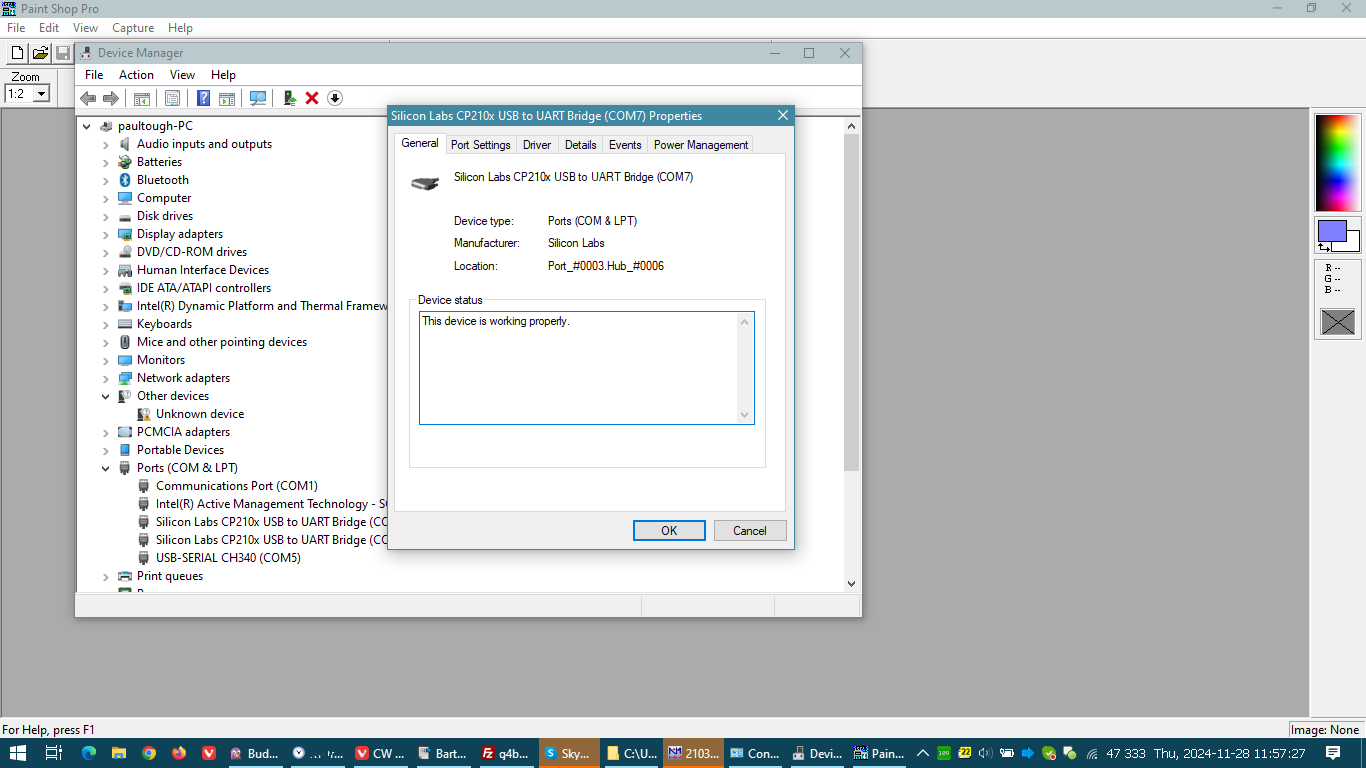This screenshot has width=1366, height=768.
Task: Switch to the Power Management tab
Action: point(701,145)
